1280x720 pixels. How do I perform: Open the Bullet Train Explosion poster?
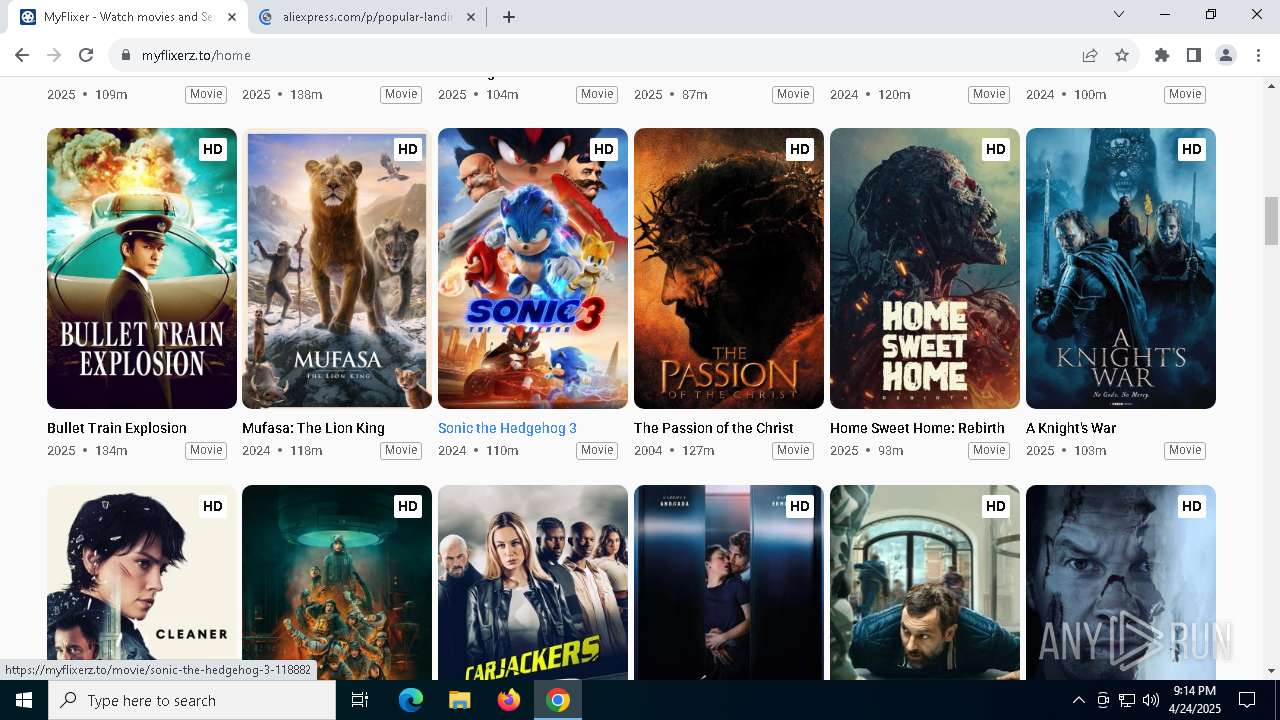tap(142, 268)
